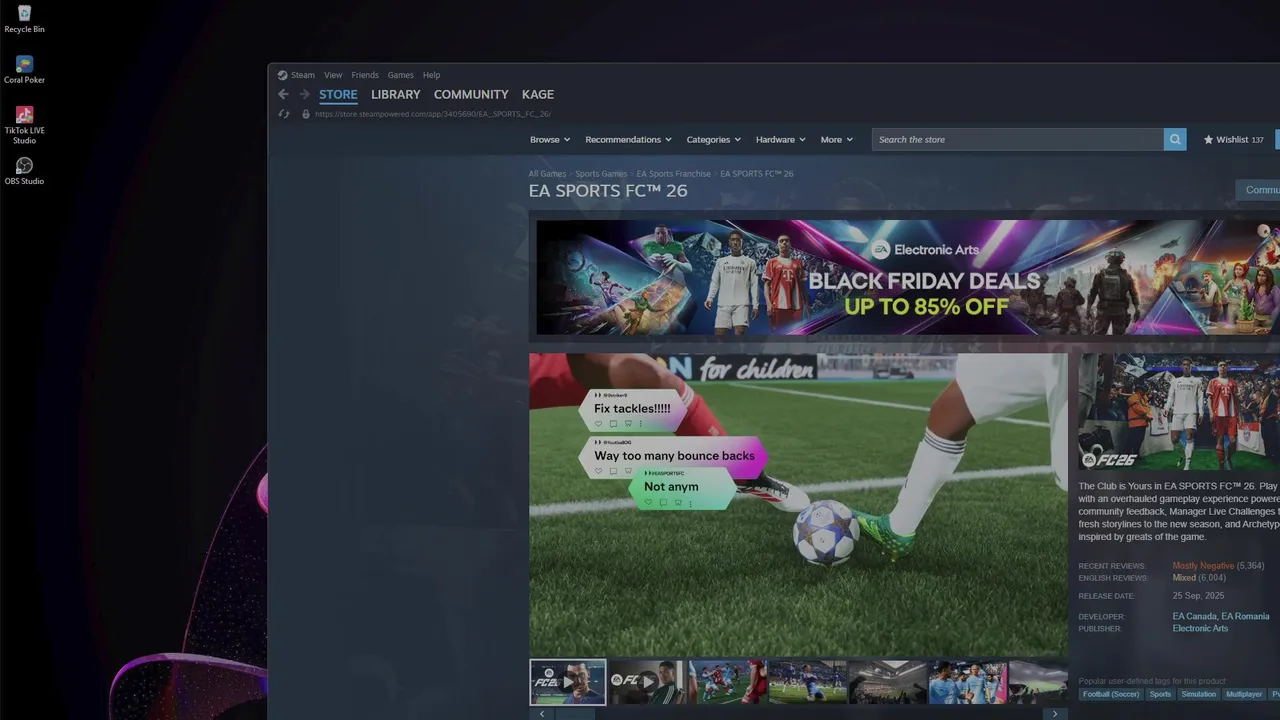Select the second trailer thumbnail
The image size is (1280, 720).
[x=647, y=682]
